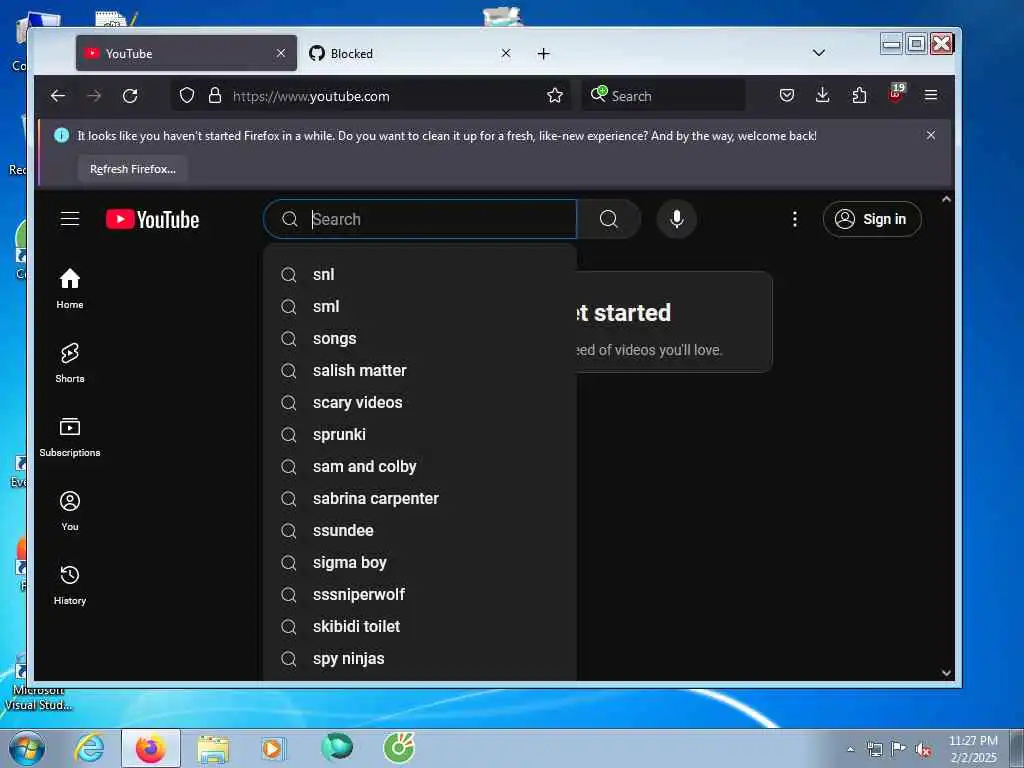Viewport: 1024px width, 768px height.
Task: Click the taskbar clock showing 11:27 PM
Action: coord(973,749)
